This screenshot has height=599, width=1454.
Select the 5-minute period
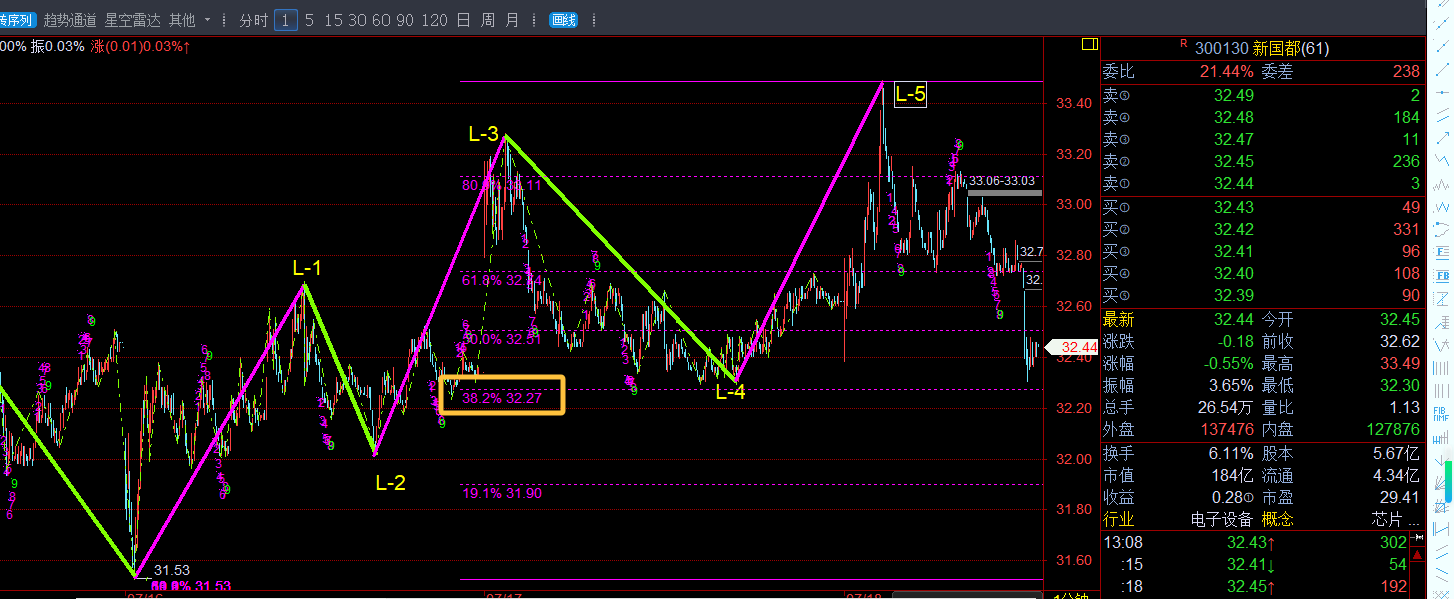coord(310,20)
